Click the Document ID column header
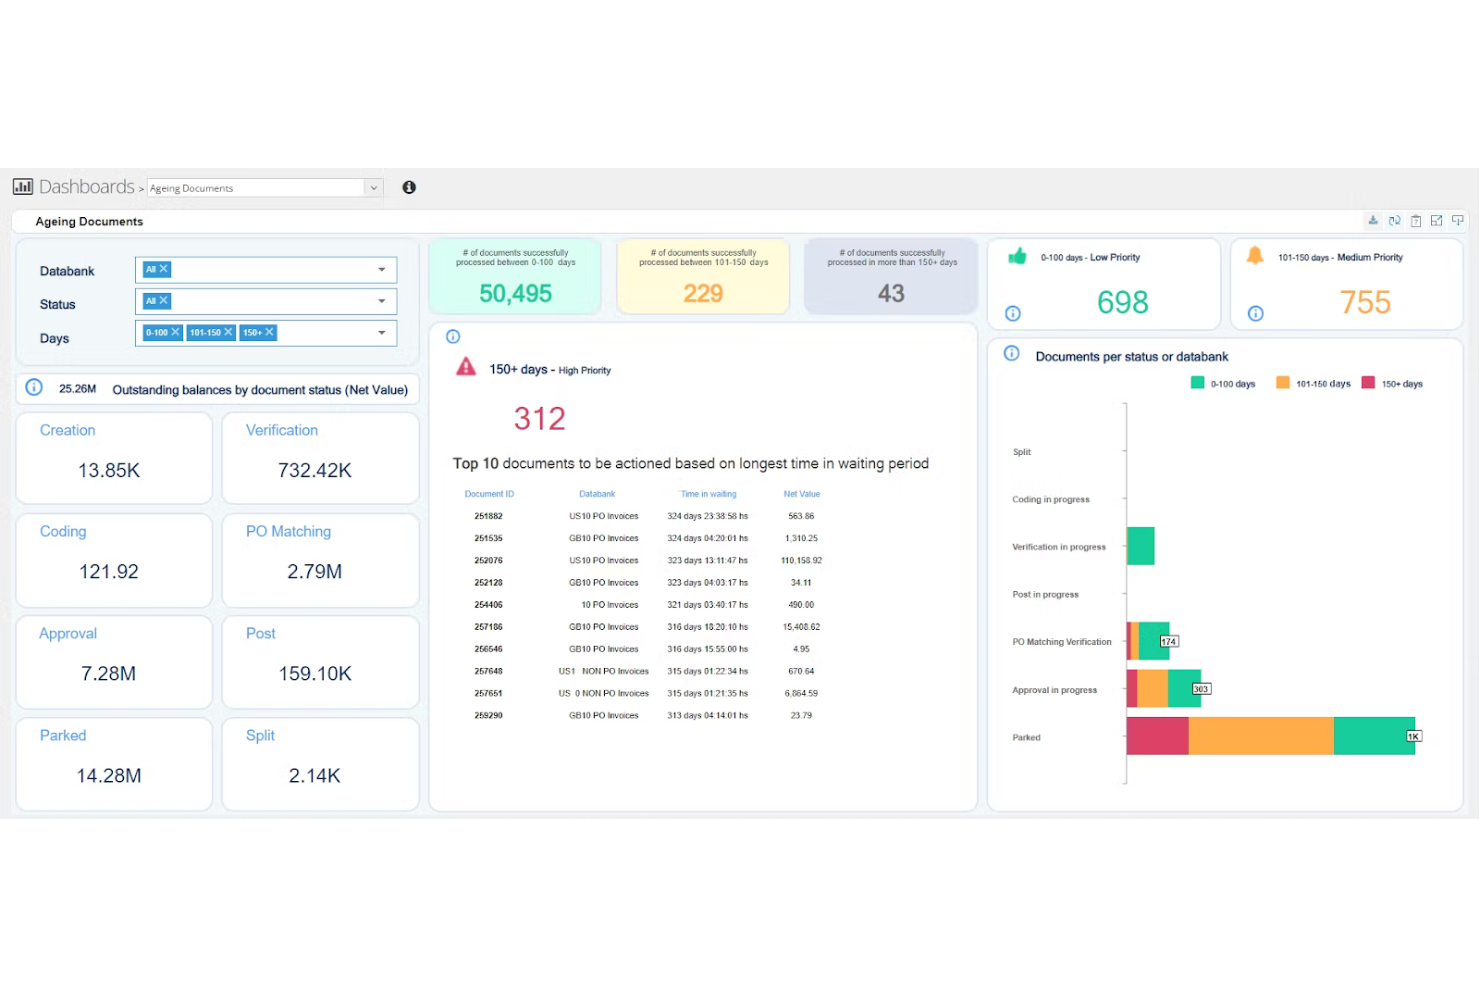 coord(489,493)
